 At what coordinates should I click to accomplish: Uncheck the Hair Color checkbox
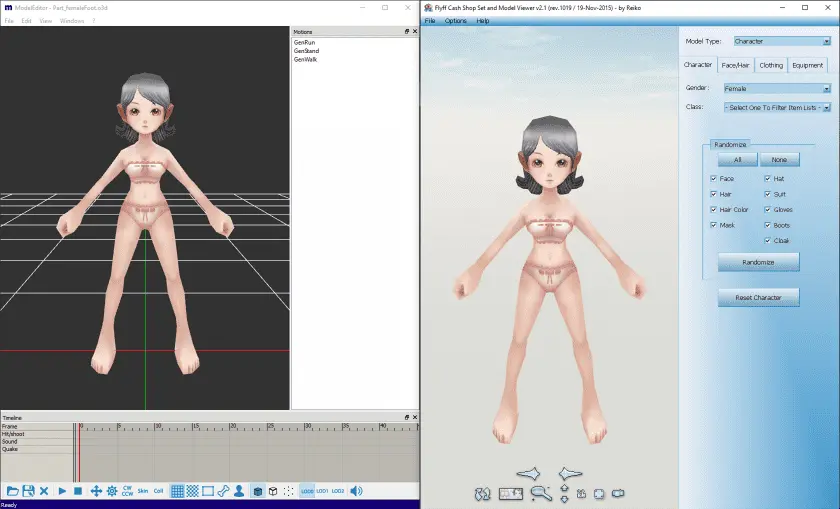[714, 209]
